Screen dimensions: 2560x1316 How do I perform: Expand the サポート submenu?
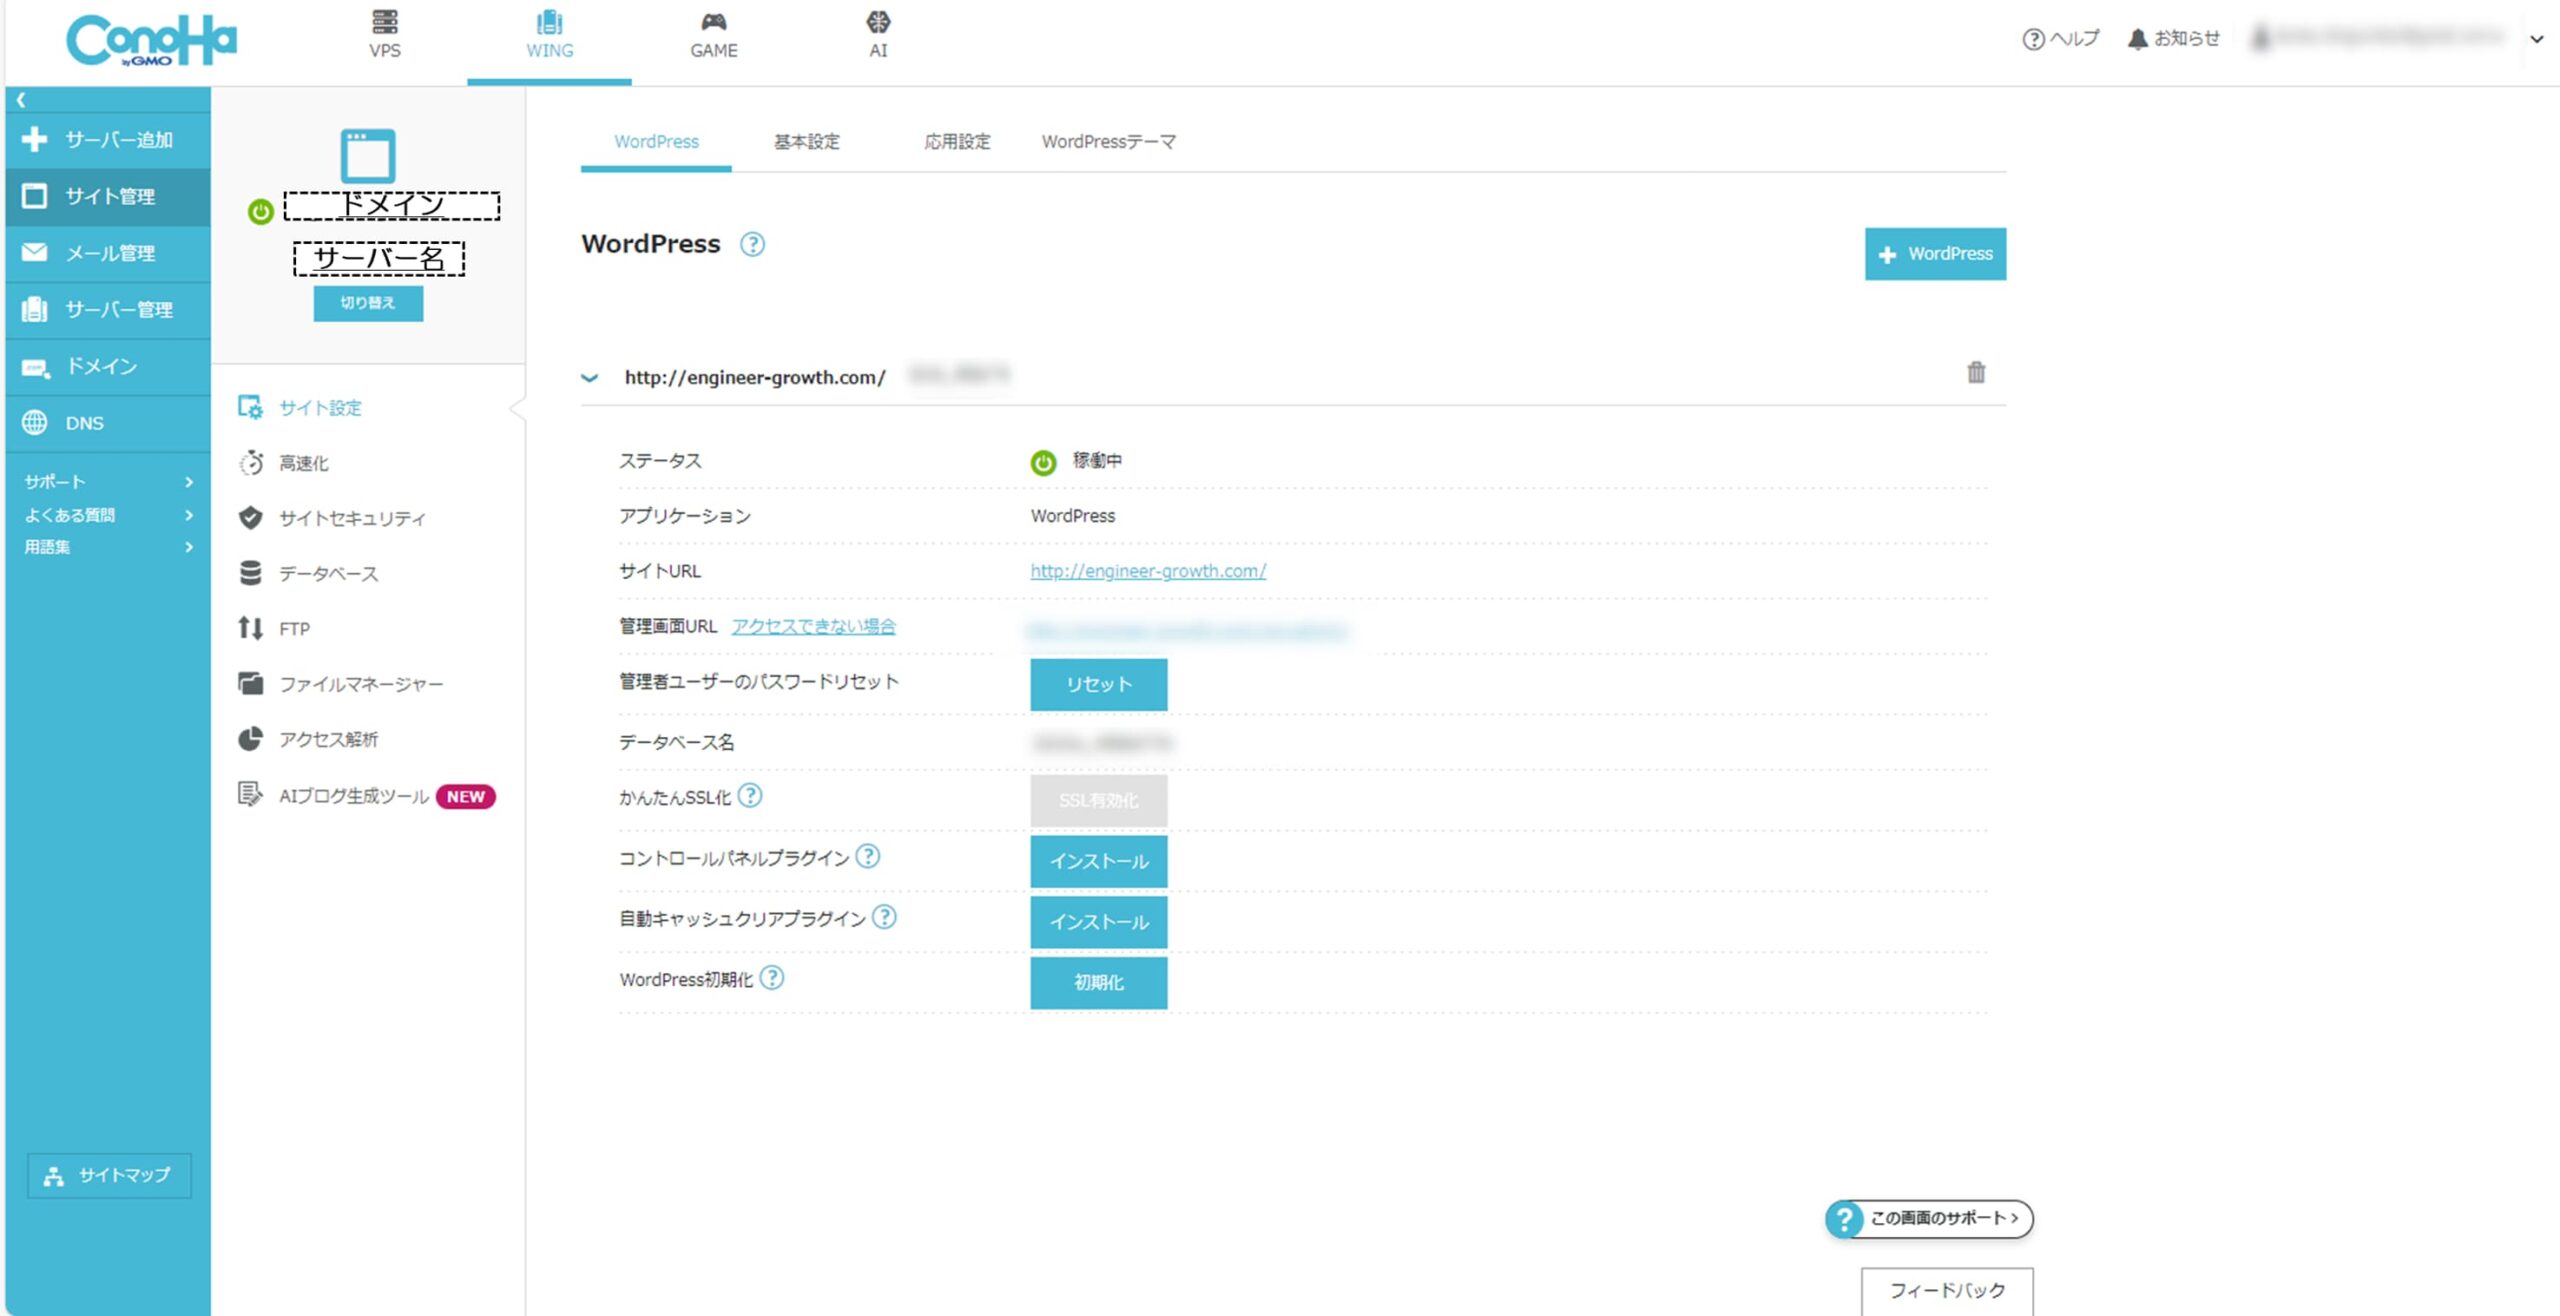point(108,482)
